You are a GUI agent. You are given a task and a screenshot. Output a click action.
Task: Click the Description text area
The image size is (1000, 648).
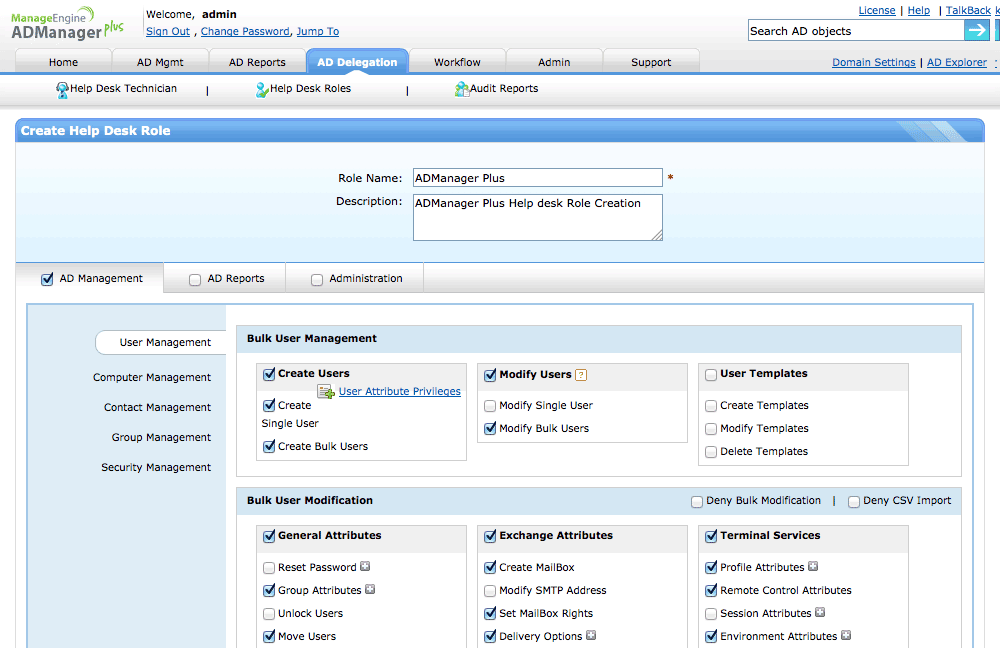coord(538,217)
